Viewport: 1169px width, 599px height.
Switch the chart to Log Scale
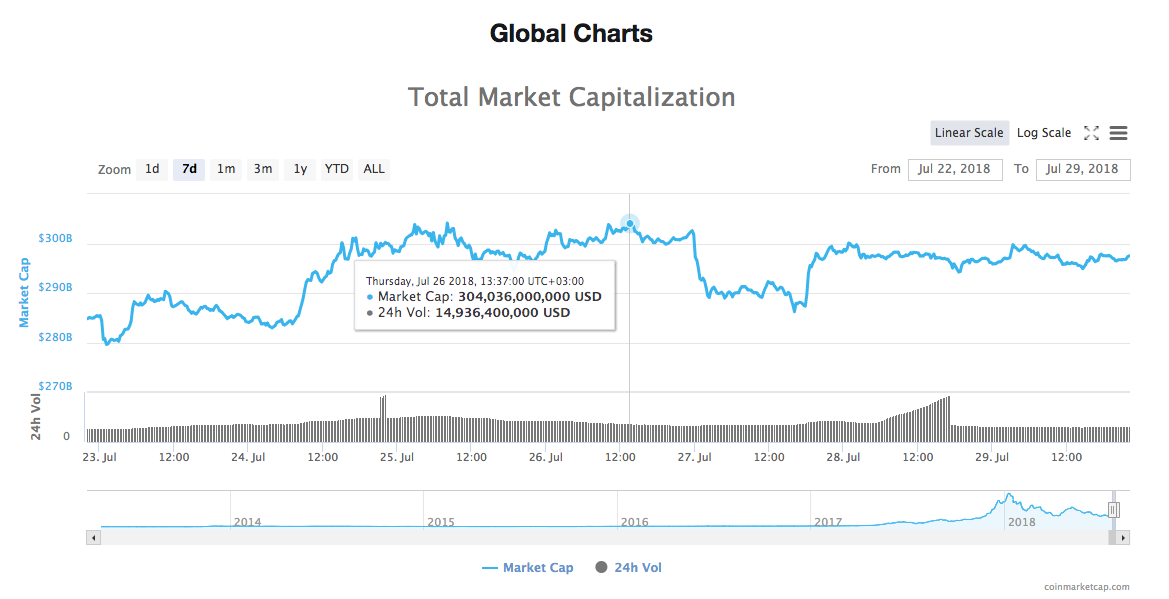pyautogui.click(x=1044, y=132)
